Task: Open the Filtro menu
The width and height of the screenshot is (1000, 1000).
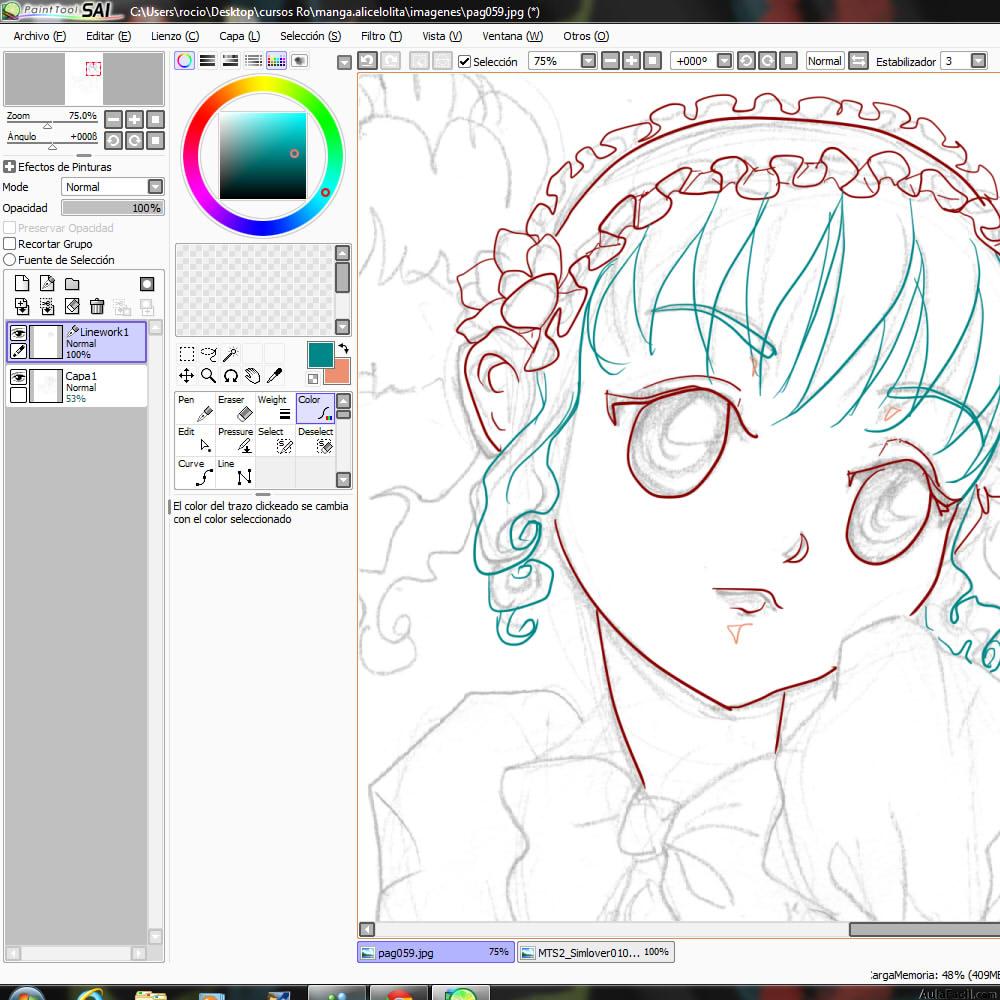Action: tap(381, 36)
